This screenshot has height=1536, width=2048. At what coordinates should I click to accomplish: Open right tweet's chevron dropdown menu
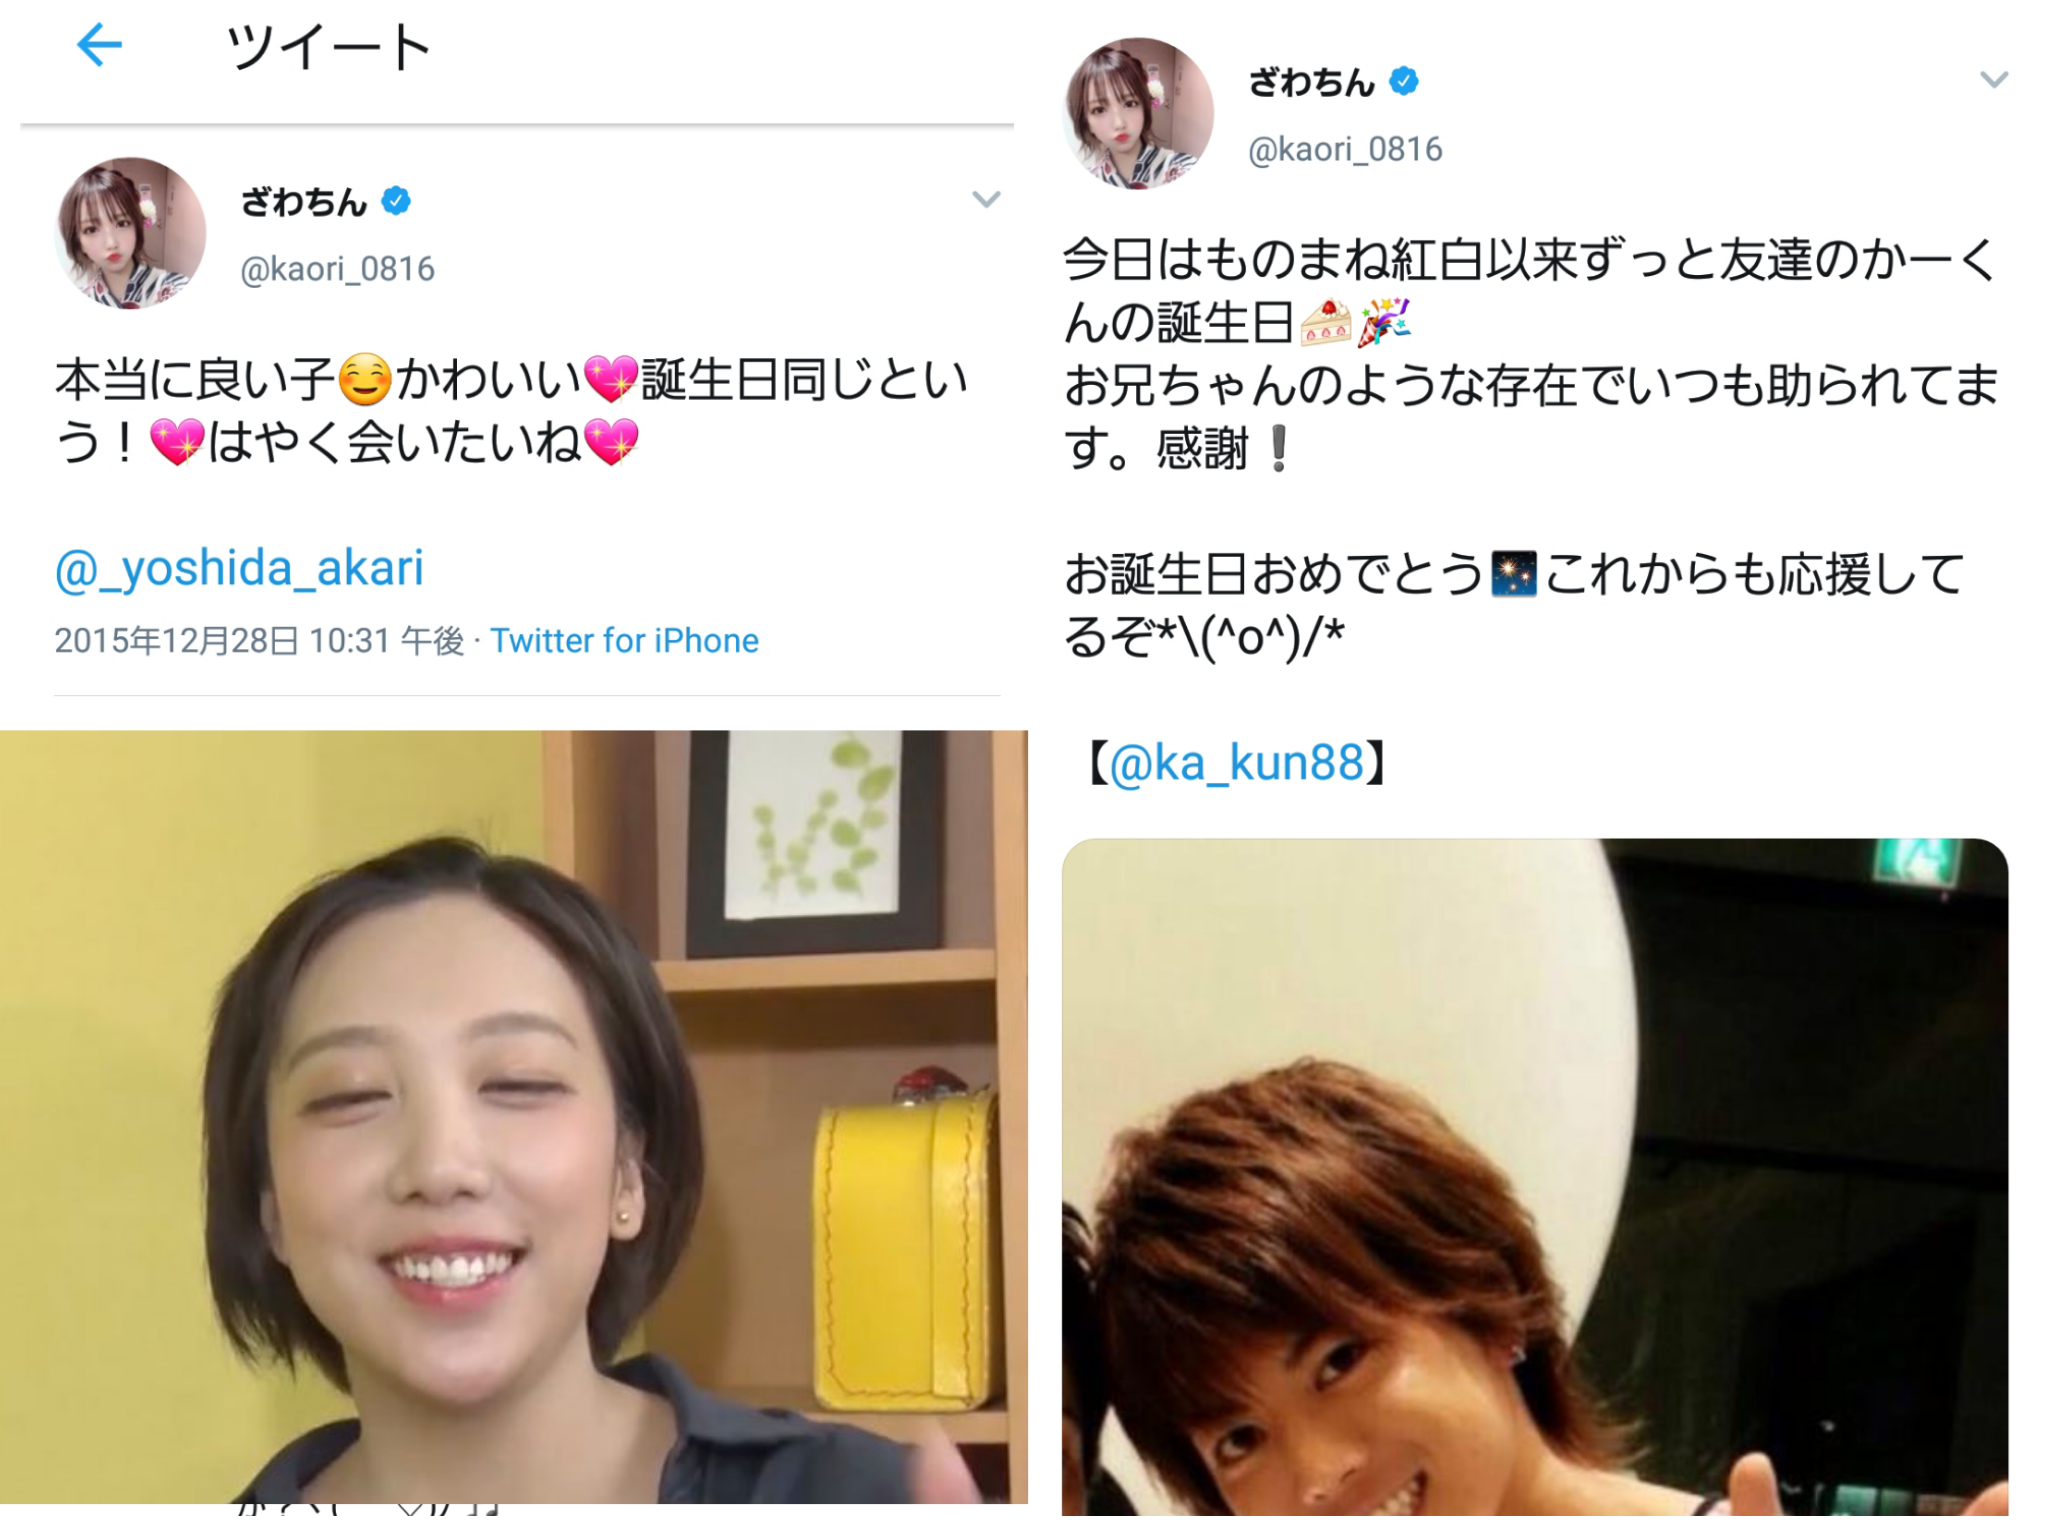(x=1994, y=80)
